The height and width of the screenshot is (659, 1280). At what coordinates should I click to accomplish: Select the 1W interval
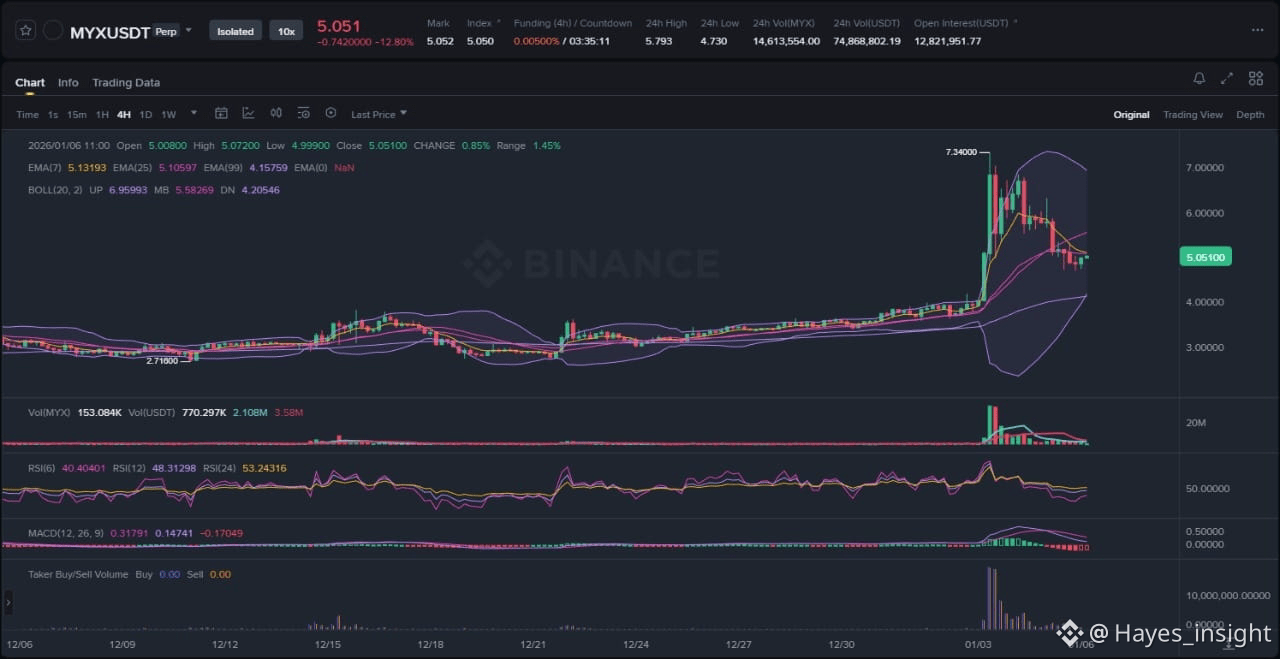(169, 115)
